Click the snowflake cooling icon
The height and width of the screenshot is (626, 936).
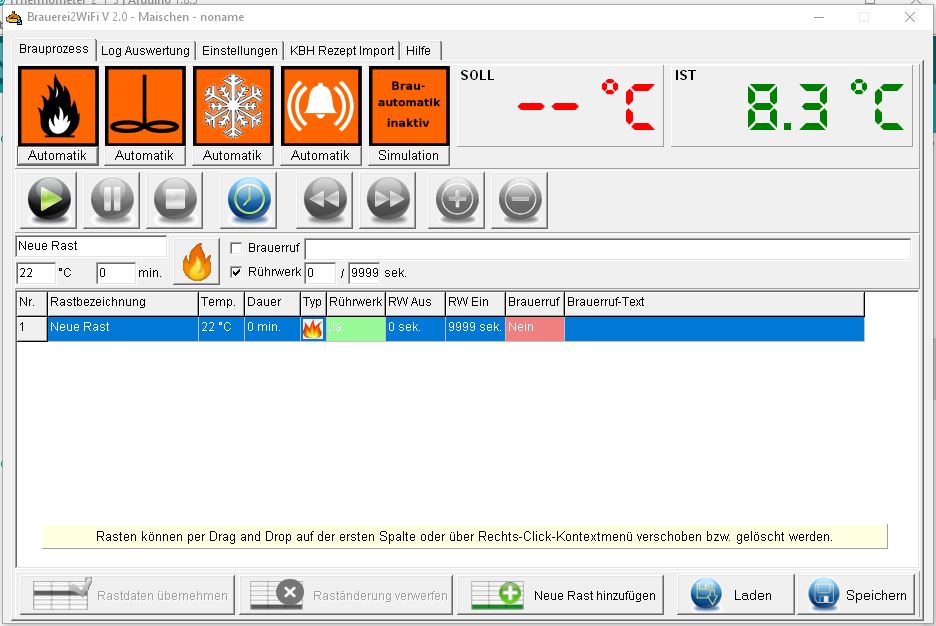click(233, 106)
